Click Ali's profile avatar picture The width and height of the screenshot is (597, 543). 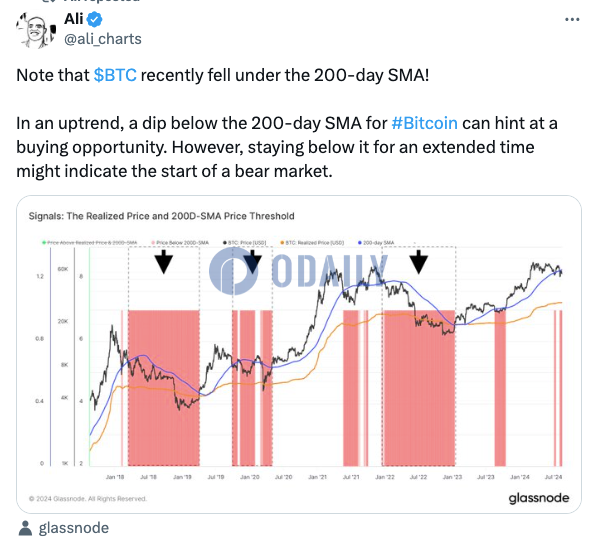pos(35,30)
